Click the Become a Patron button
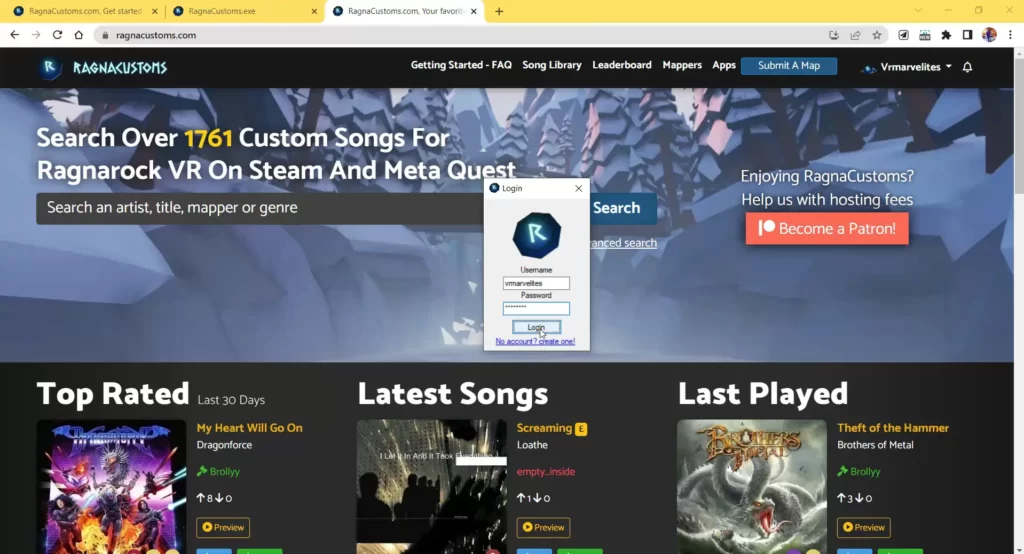Image resolution: width=1024 pixels, height=554 pixels. (x=827, y=229)
